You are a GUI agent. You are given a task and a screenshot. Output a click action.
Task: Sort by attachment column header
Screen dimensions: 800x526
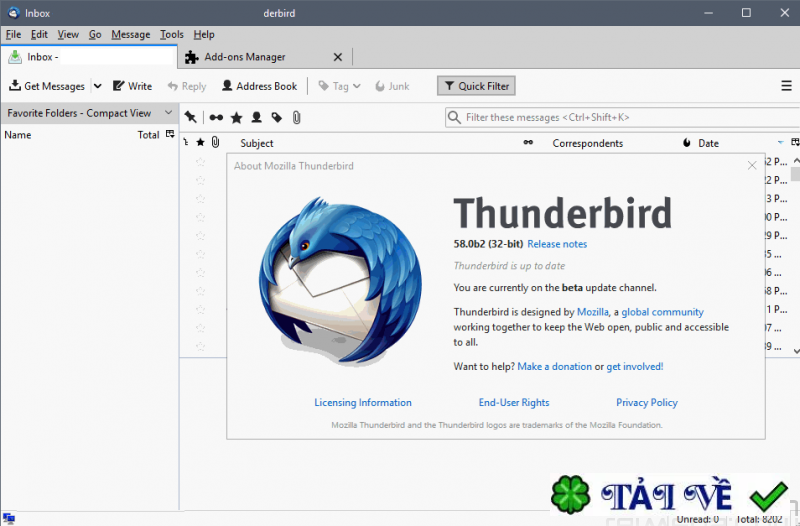pos(215,142)
